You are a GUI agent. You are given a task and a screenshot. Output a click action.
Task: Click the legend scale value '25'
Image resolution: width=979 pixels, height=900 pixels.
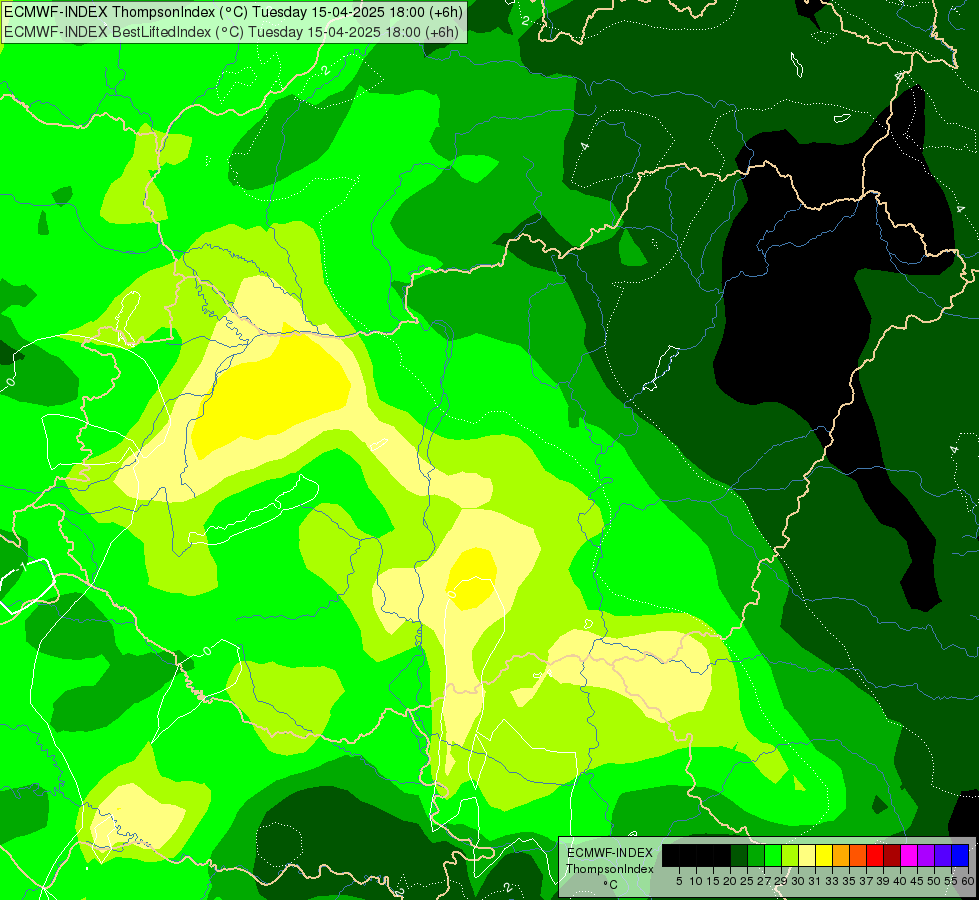(x=747, y=881)
